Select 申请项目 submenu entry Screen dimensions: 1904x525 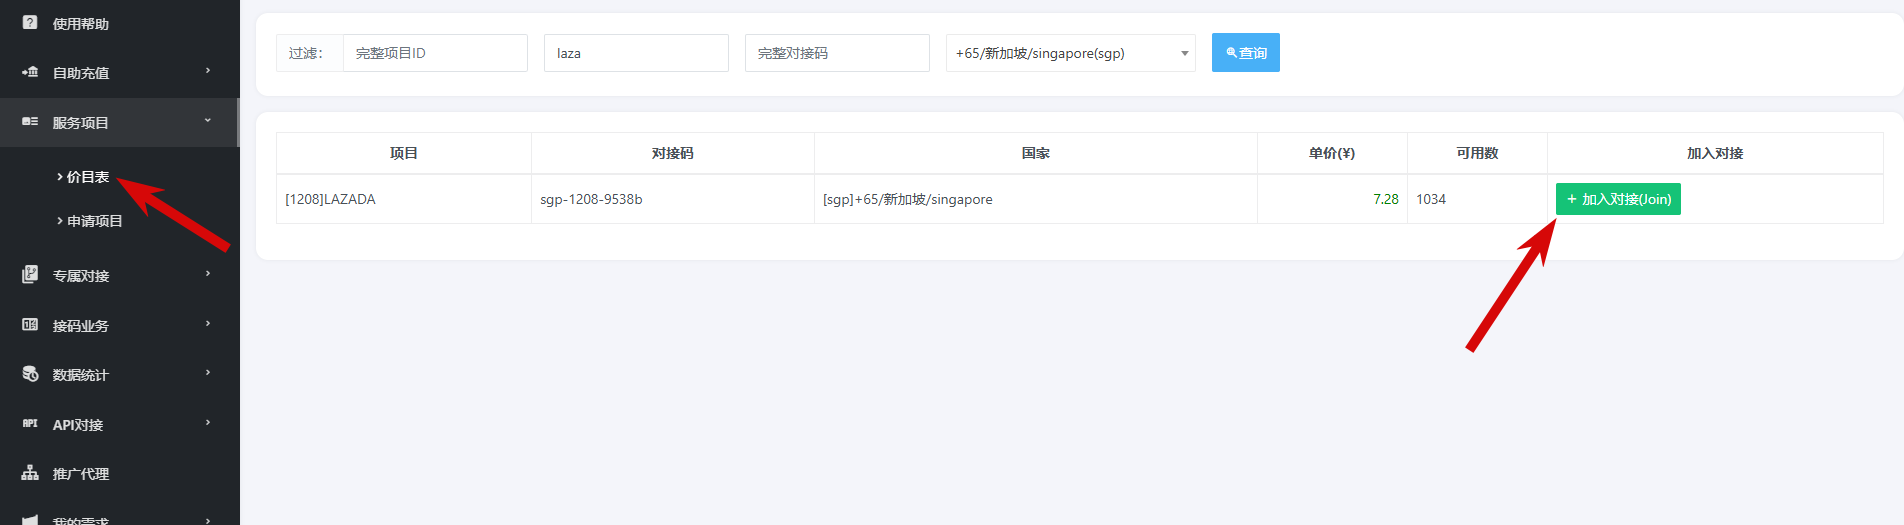click(94, 221)
